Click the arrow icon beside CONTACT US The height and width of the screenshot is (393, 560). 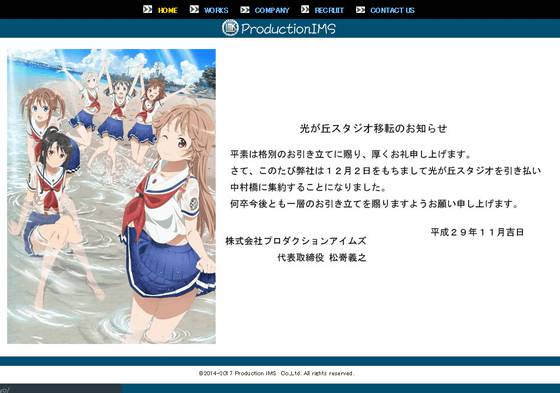(x=360, y=10)
